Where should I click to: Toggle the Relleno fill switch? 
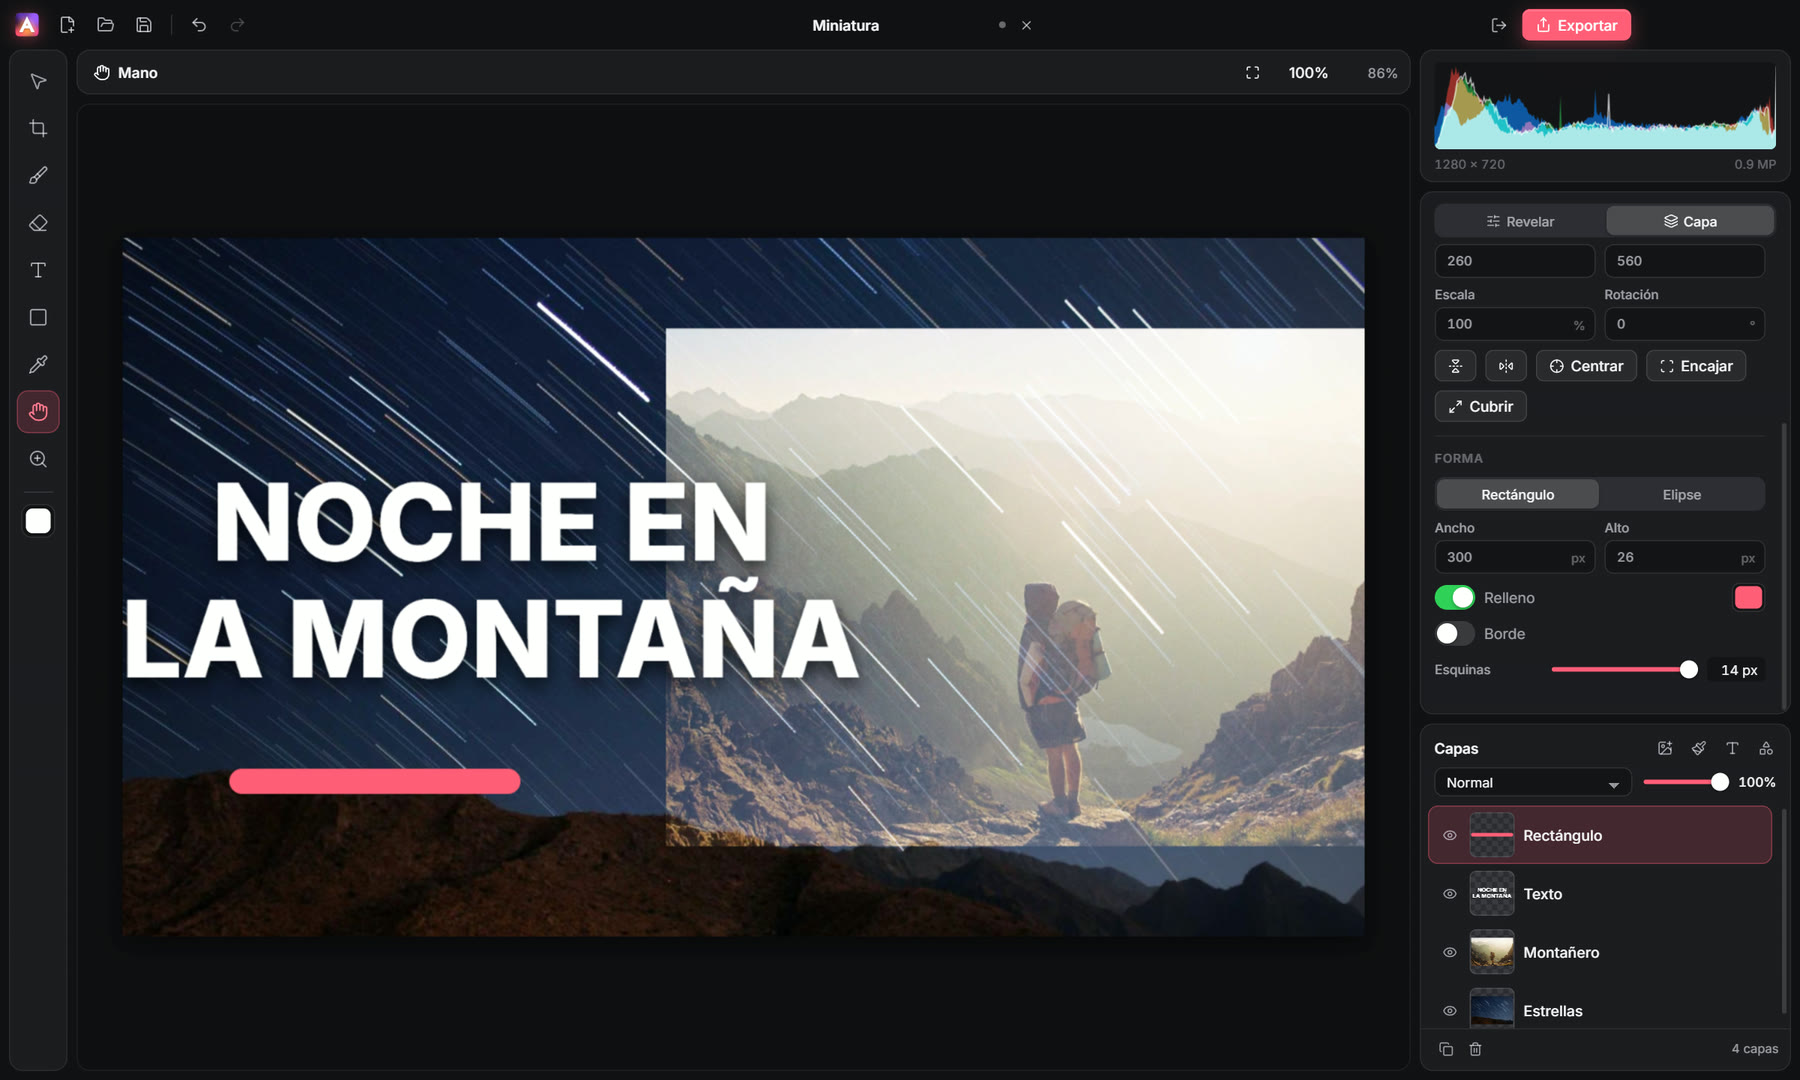[x=1454, y=597]
